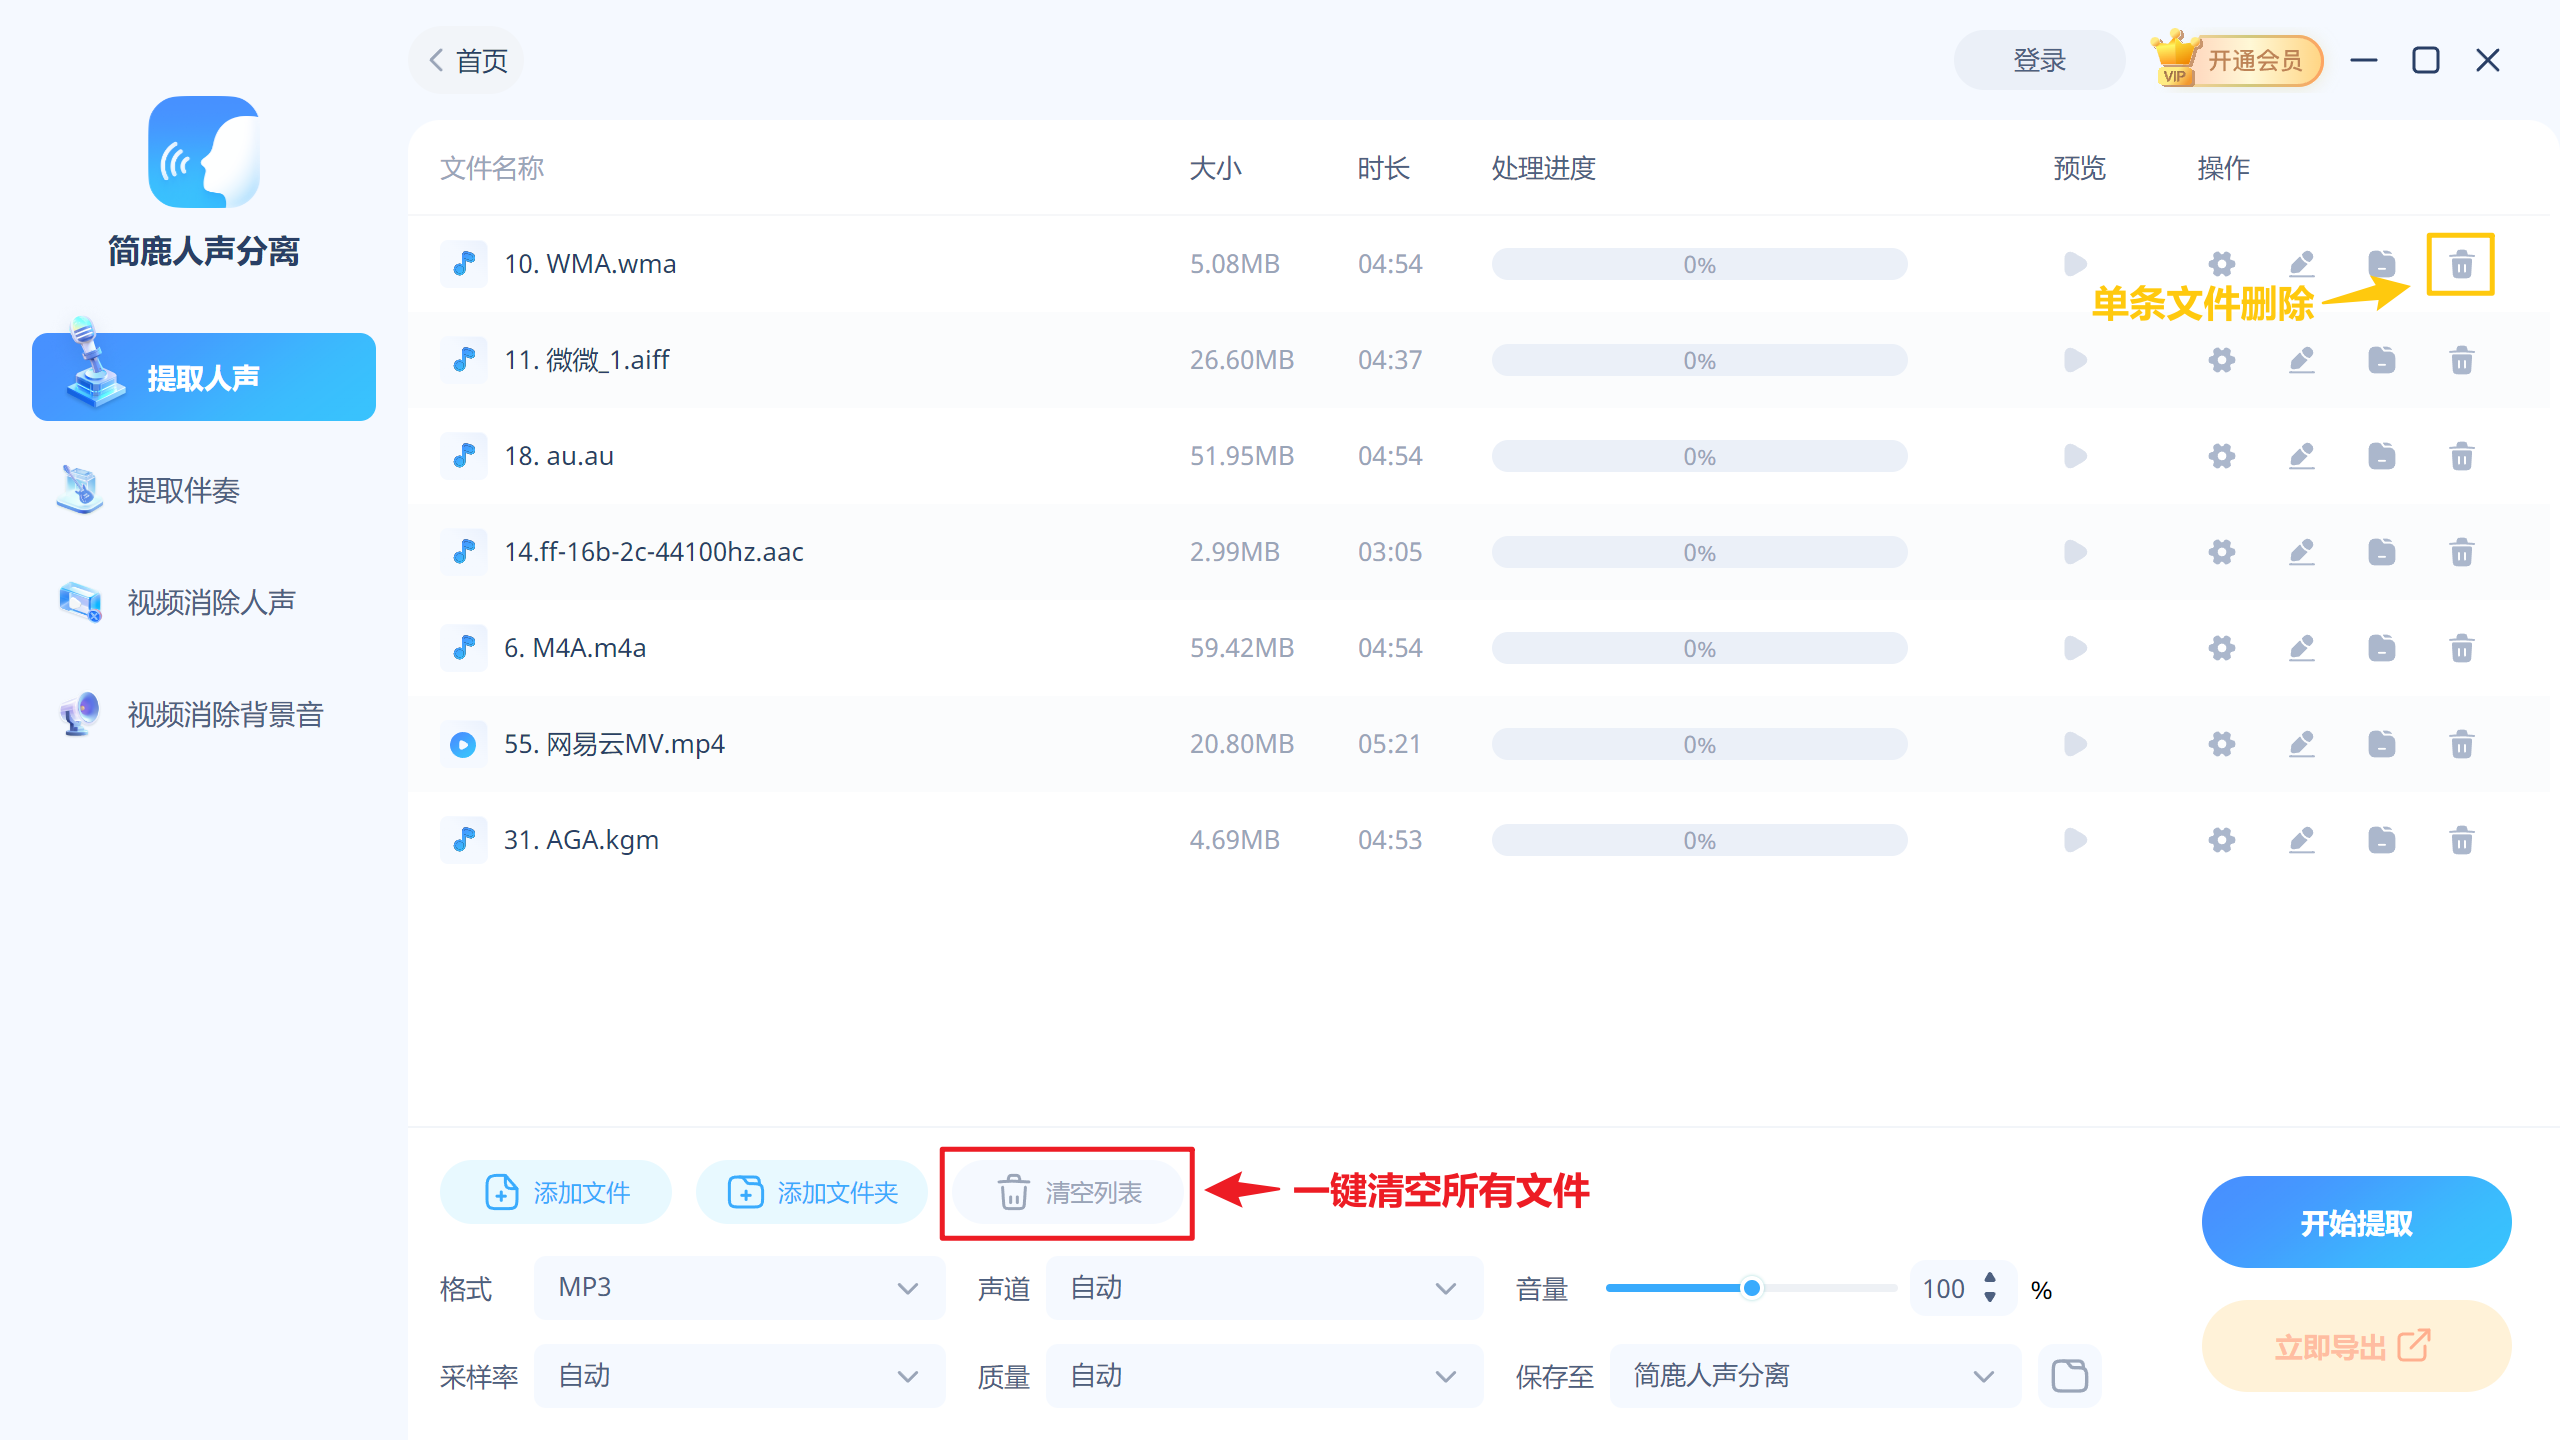
Task: Delete the 10. WMA.wma file row
Action: [2461, 265]
